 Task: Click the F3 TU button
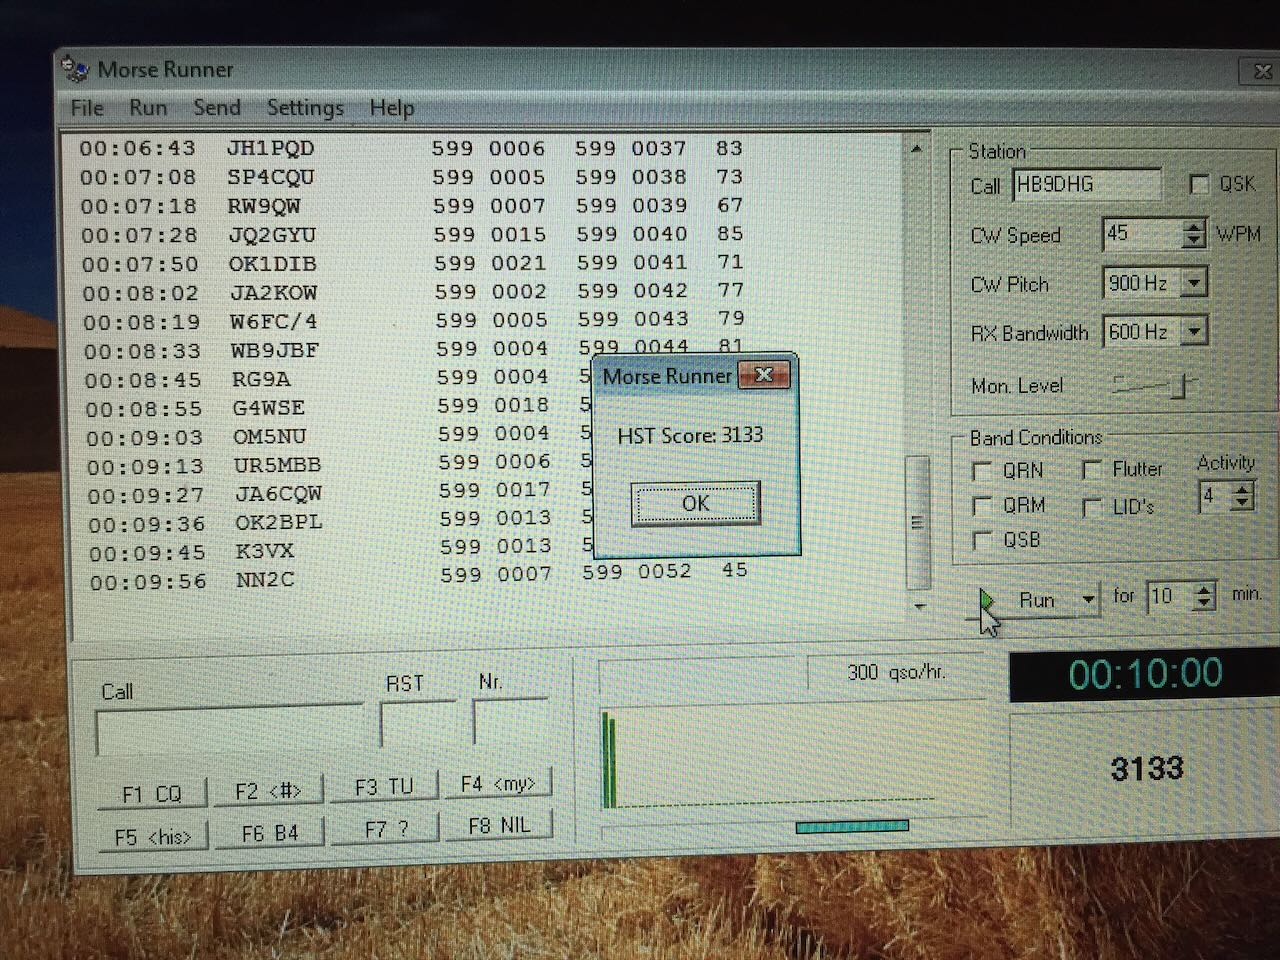pos(383,787)
